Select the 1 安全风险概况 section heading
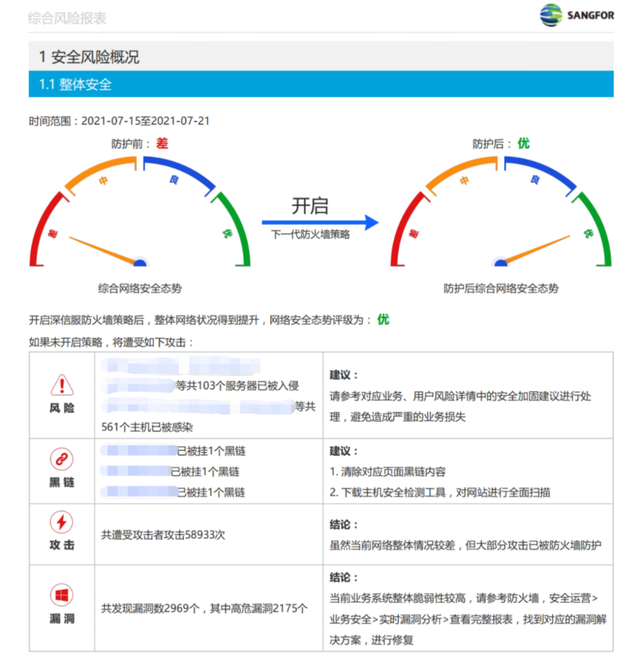 click(x=321, y=56)
